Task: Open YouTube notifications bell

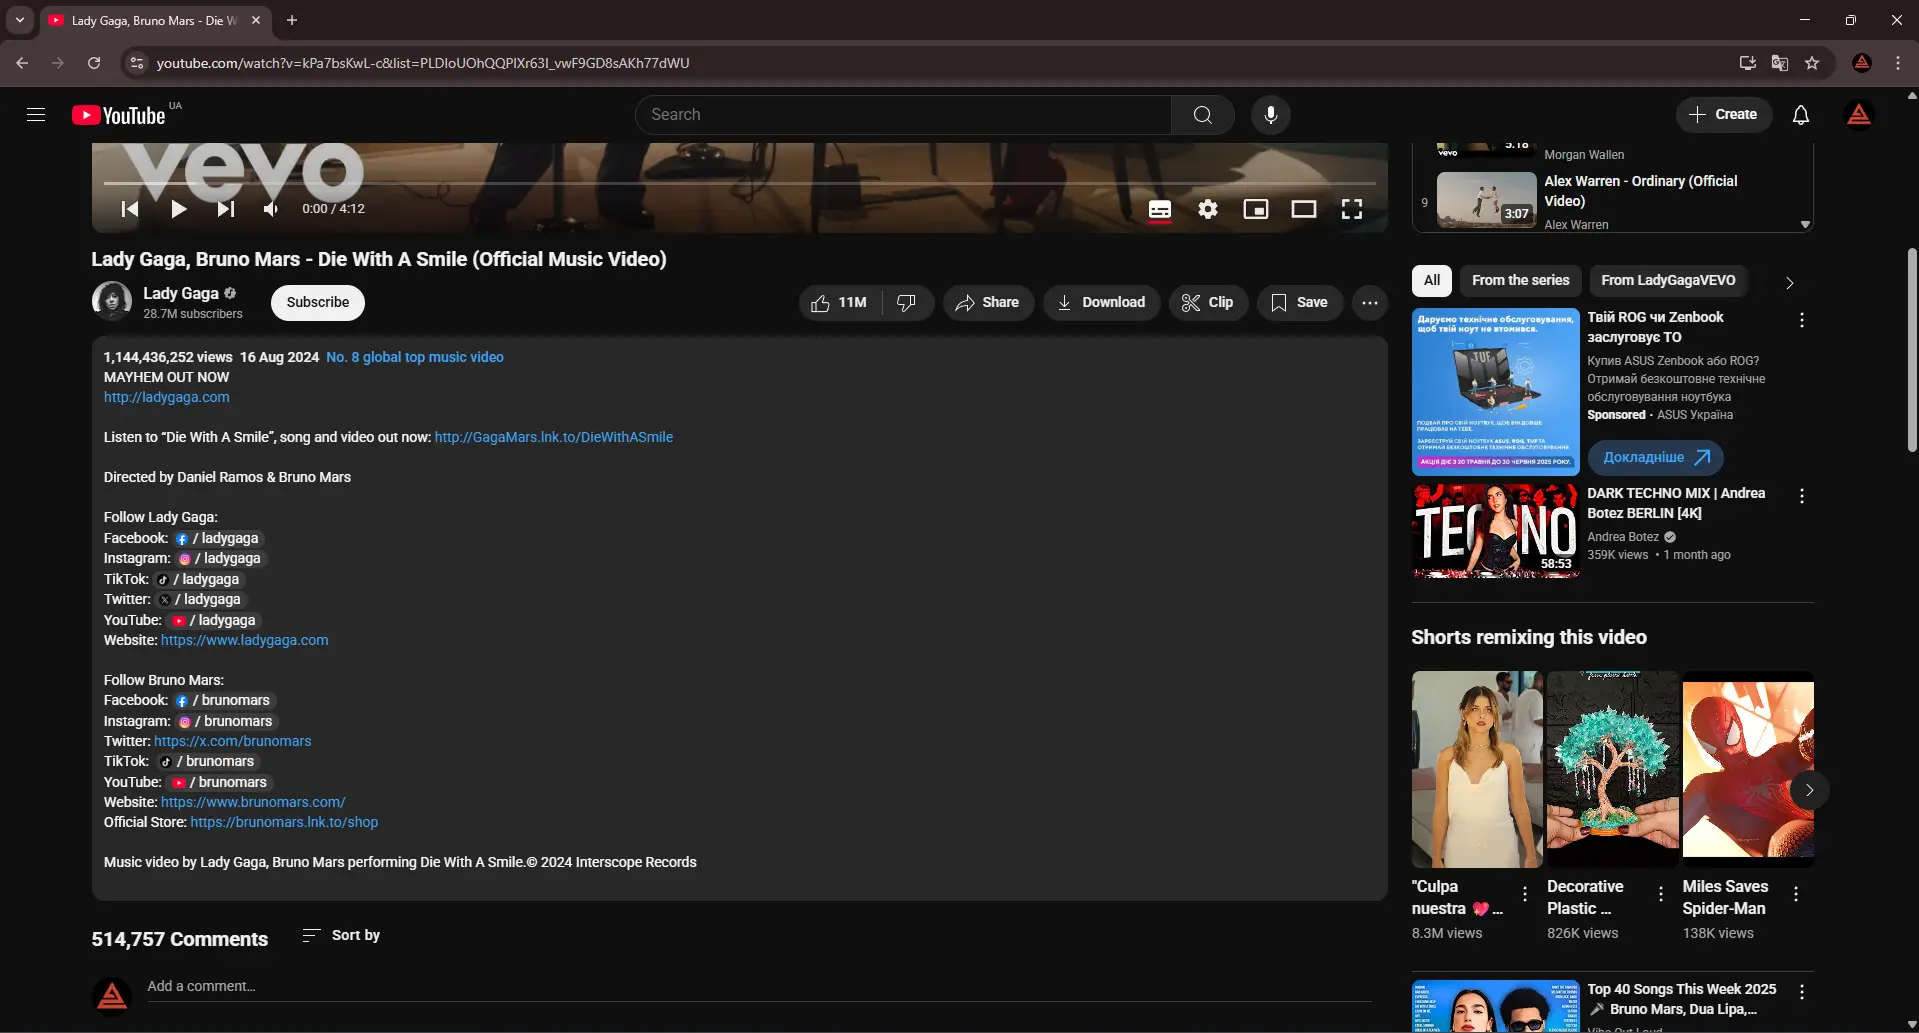Action: pos(1799,114)
